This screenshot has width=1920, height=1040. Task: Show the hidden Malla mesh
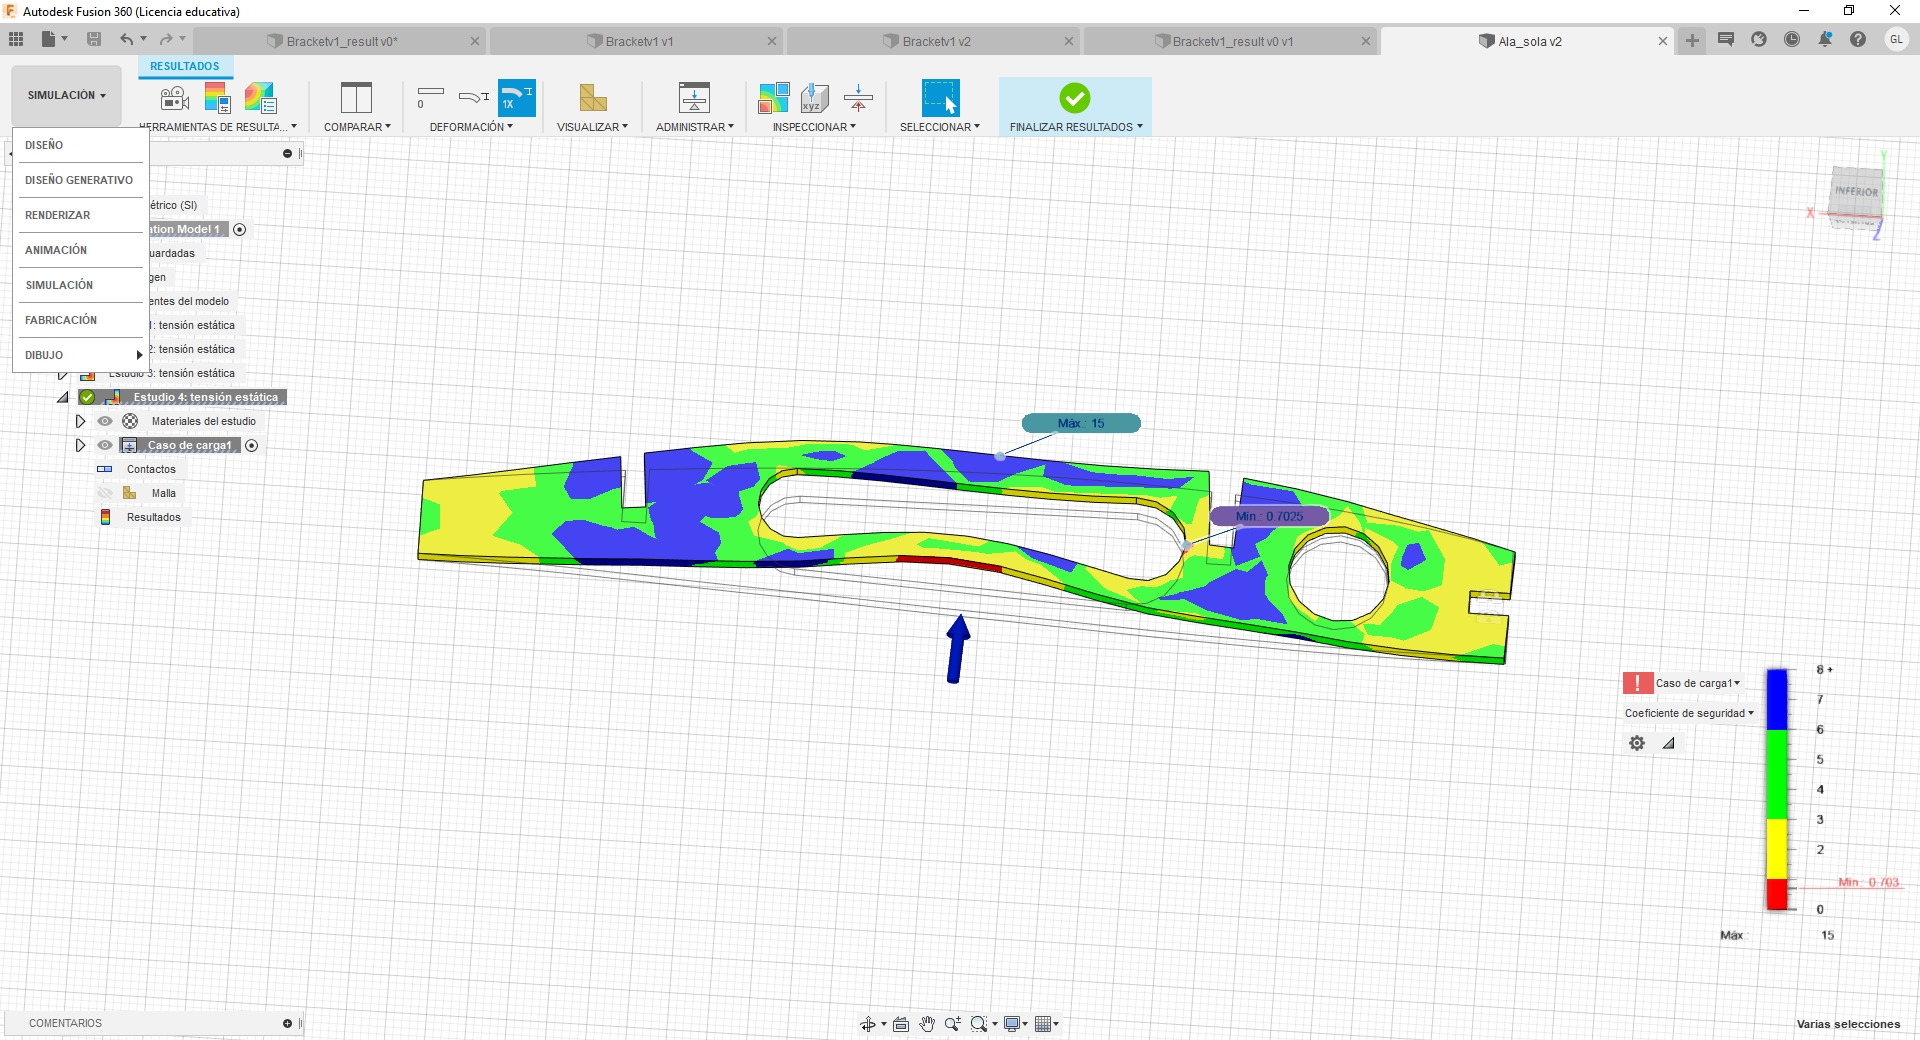point(105,493)
